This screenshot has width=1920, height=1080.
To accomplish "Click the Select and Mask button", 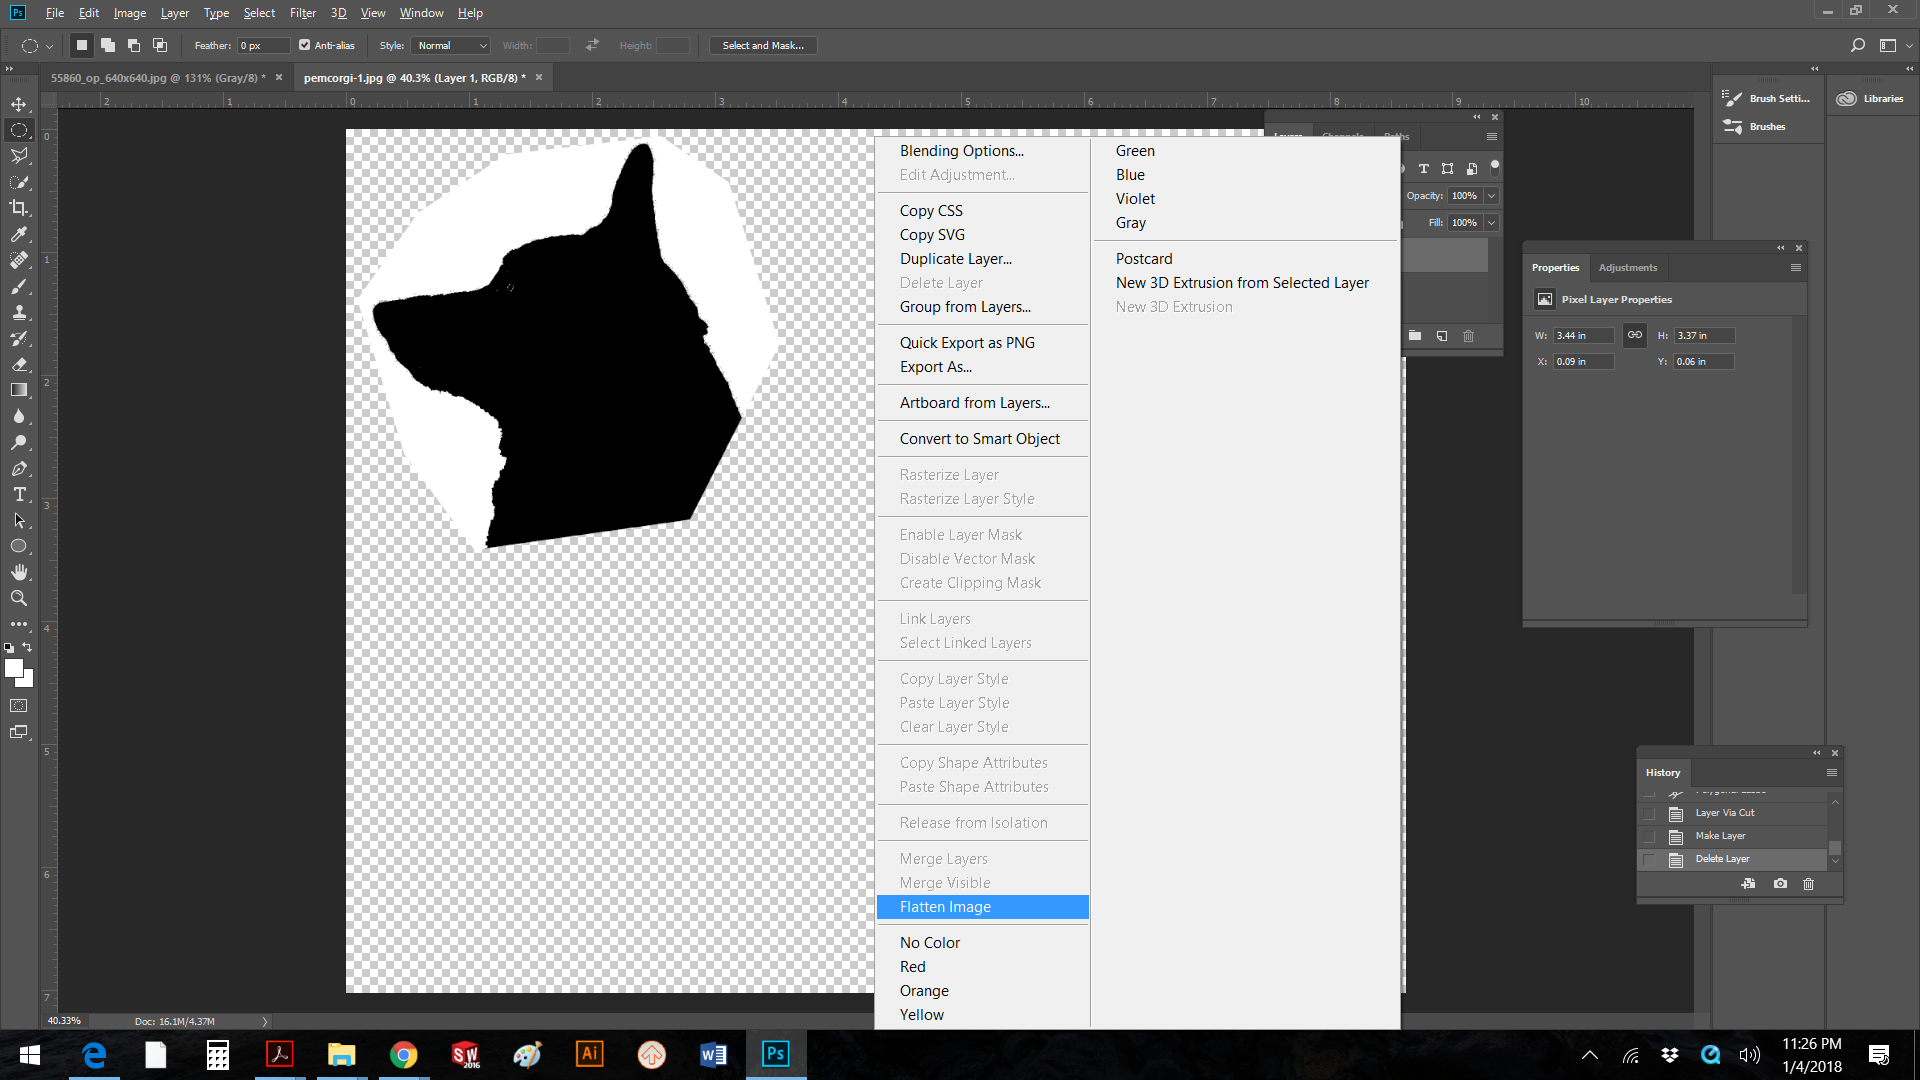I will click(x=763, y=45).
